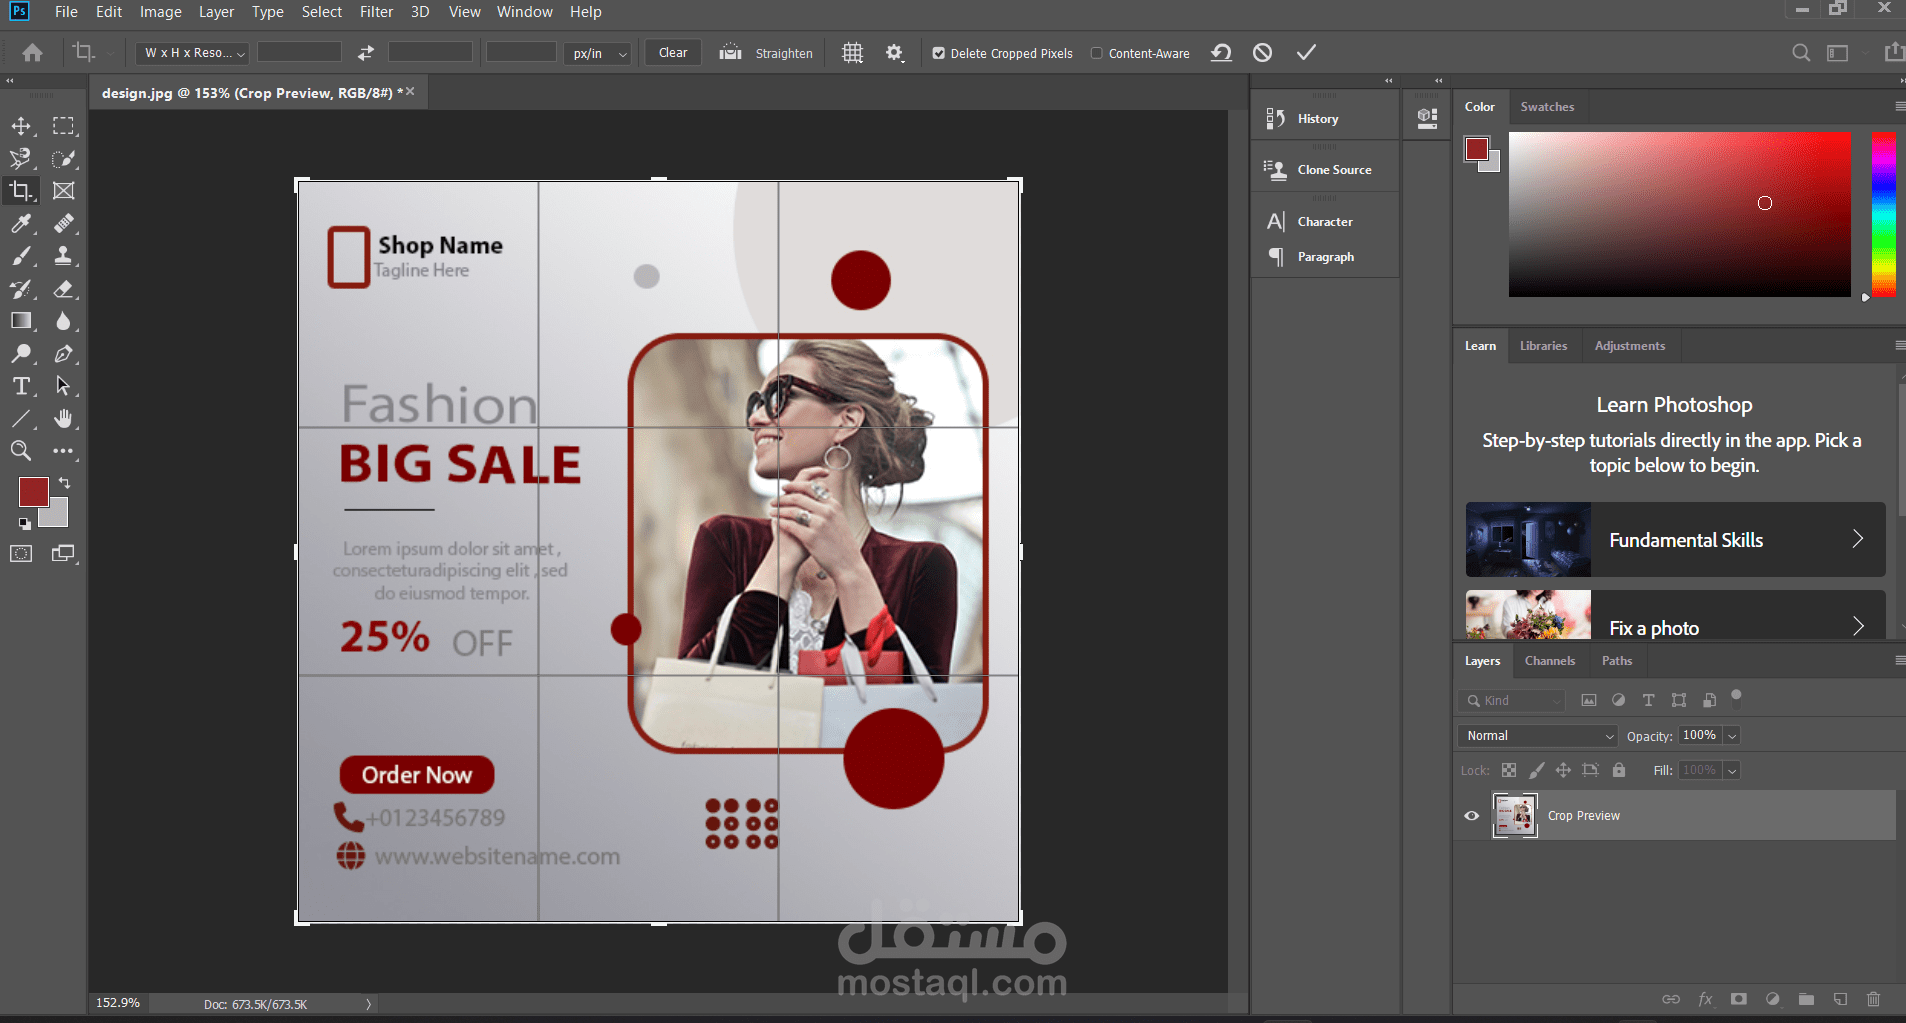
Task: Swap crop width and height
Action: [366, 53]
